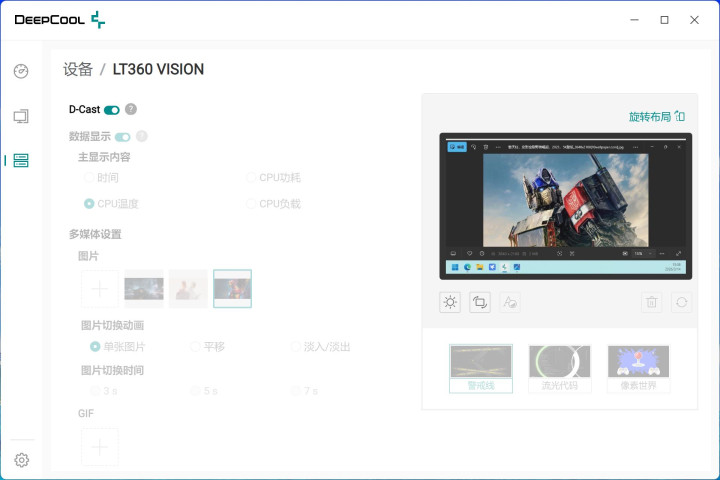This screenshot has width=720, height=480.
Task: Click the crop/rotate image icon below preview
Action: click(480, 302)
